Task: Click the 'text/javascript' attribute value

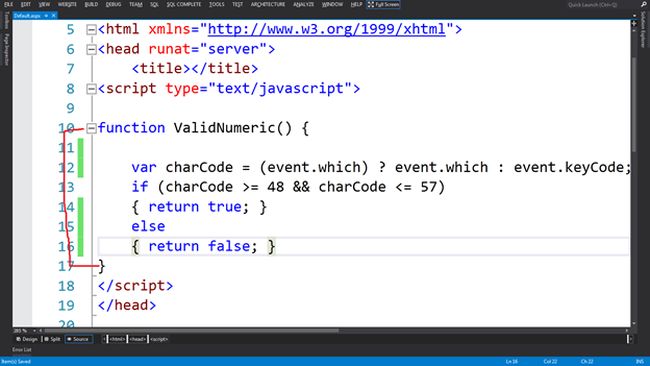Action: pos(280,89)
